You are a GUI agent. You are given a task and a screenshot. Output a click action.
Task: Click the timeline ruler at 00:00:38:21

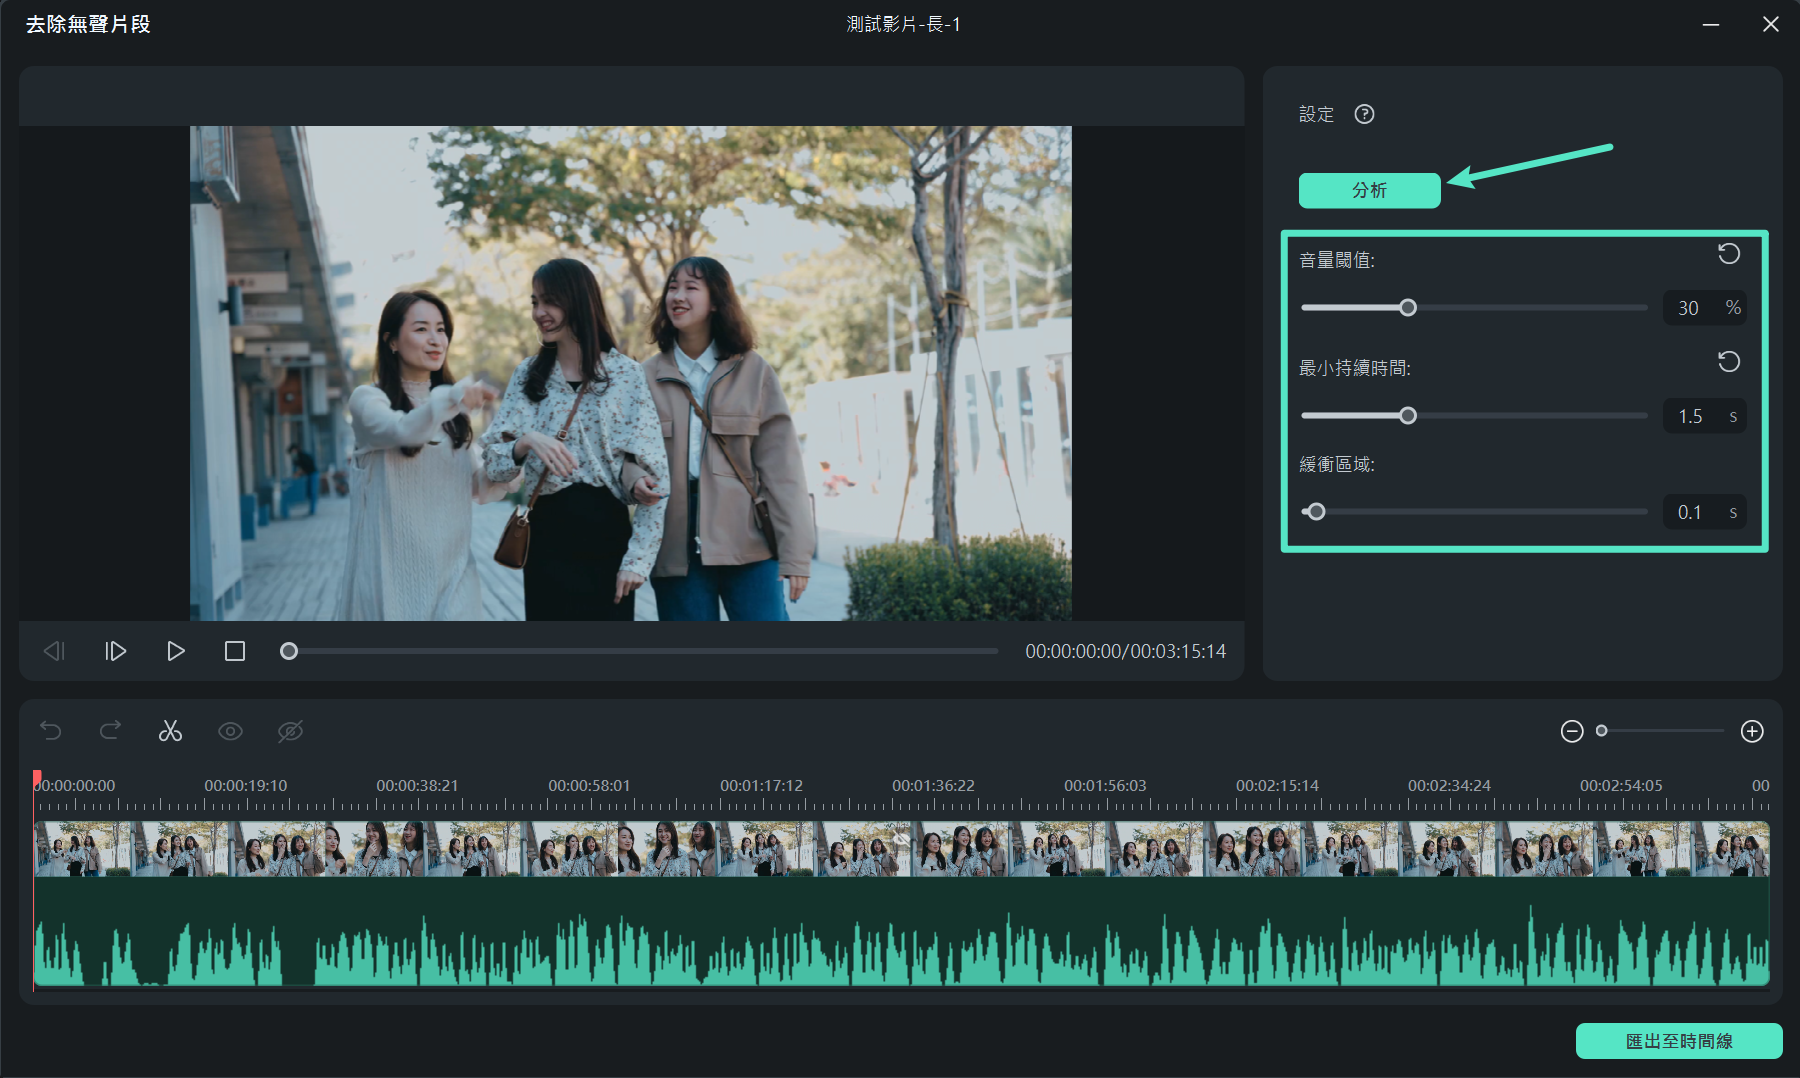[x=417, y=786]
